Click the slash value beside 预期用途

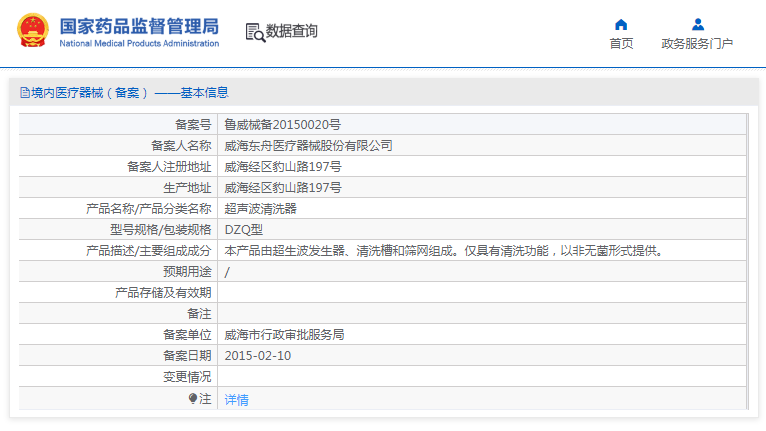(x=227, y=272)
